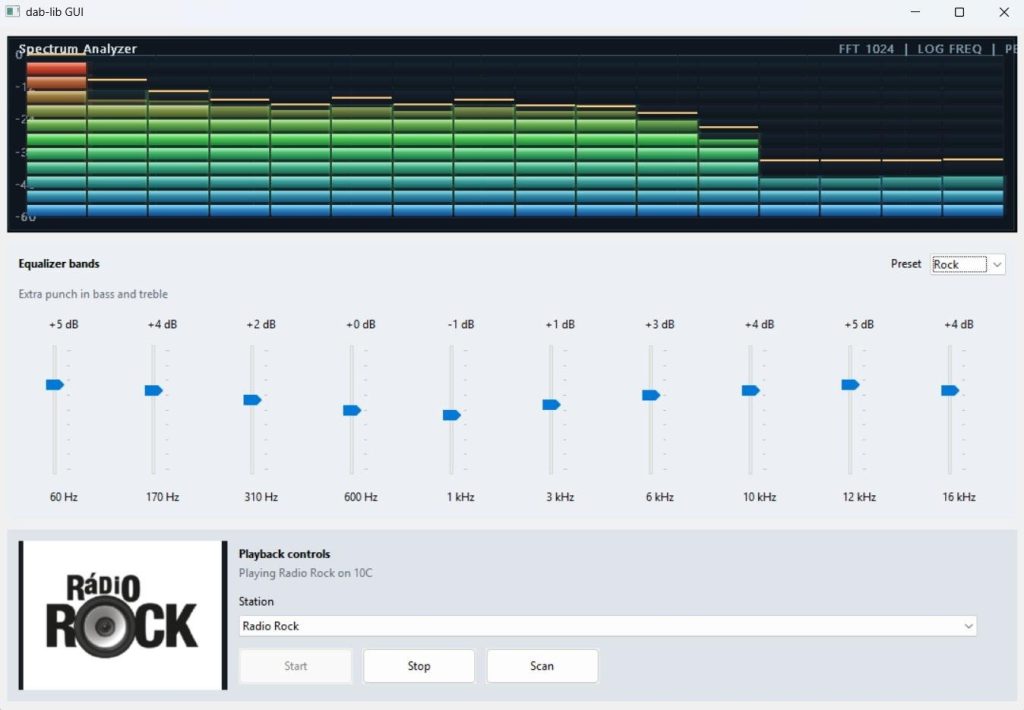Click the 60 Hz equalizer slider handle
This screenshot has height=710, width=1024.
point(55,385)
